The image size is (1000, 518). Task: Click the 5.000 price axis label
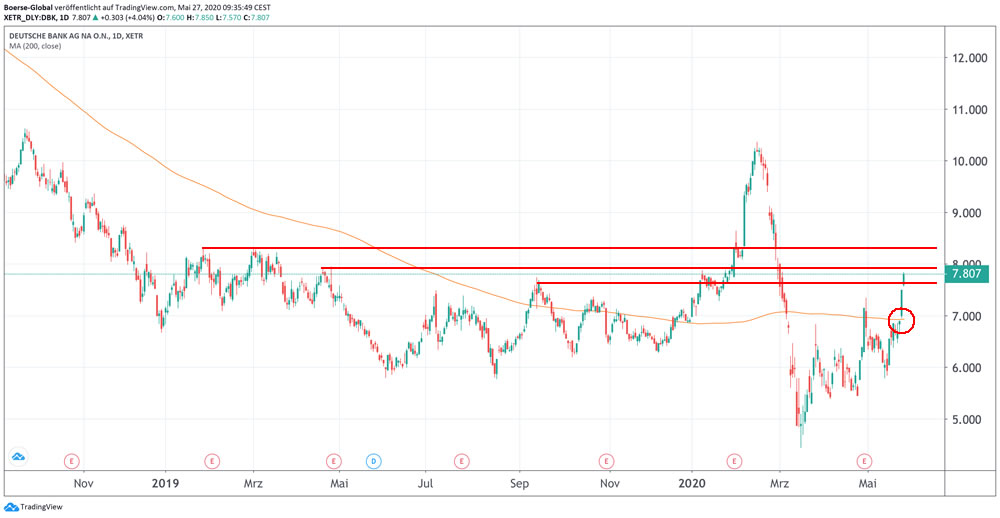(x=965, y=420)
